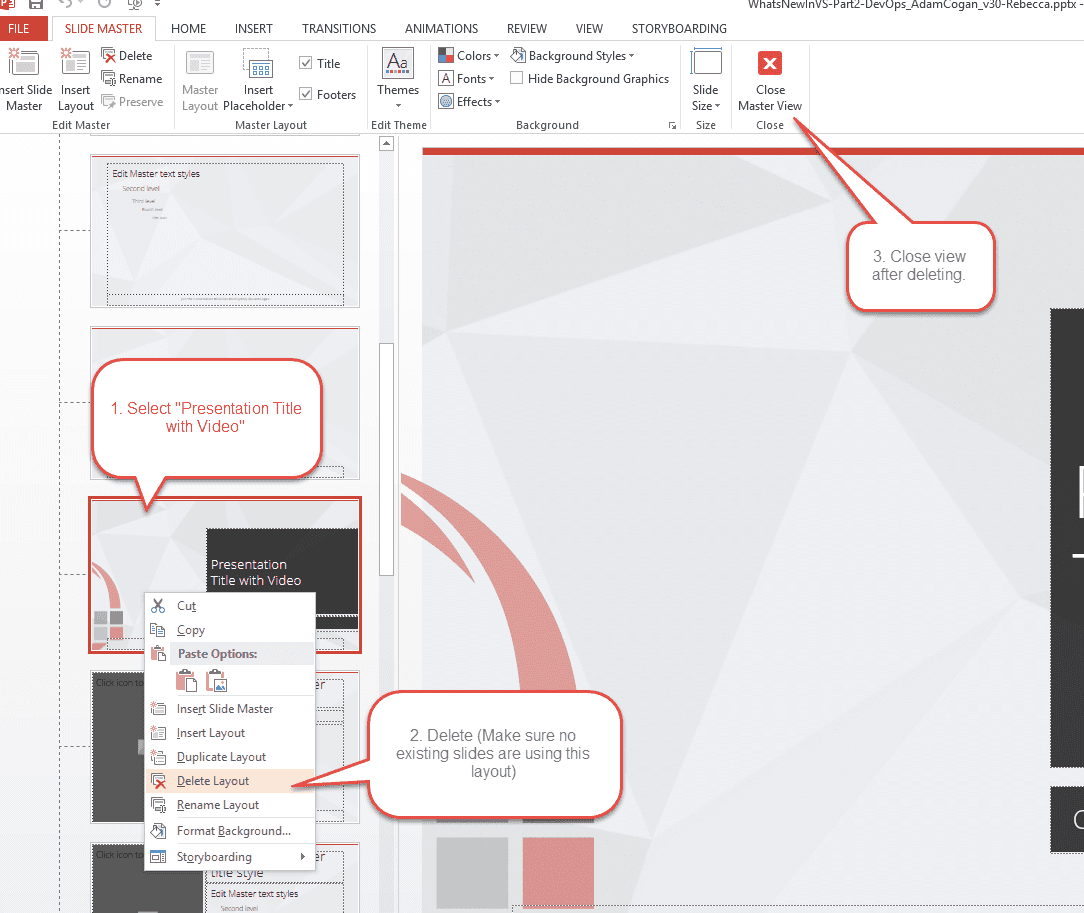Click the Save icon in quick access toolbar
Viewport: 1084px width, 913px height.
[x=36, y=5]
